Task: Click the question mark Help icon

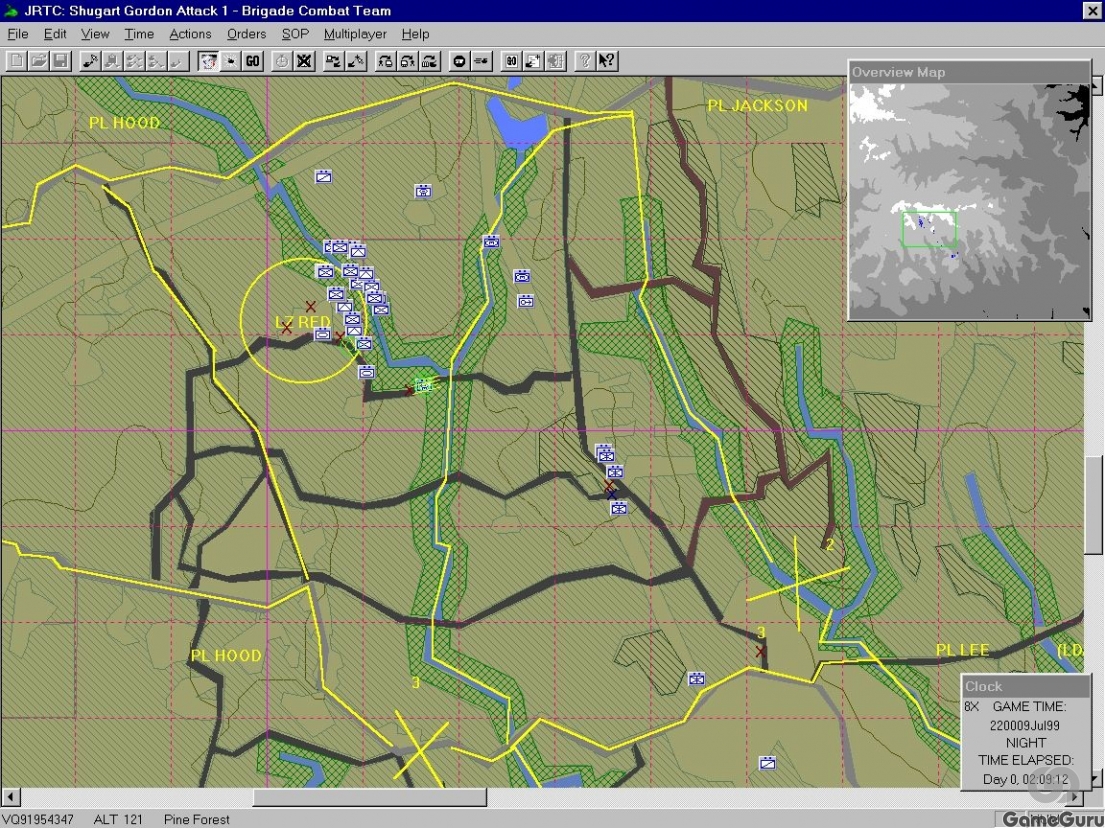Action: tap(584, 61)
